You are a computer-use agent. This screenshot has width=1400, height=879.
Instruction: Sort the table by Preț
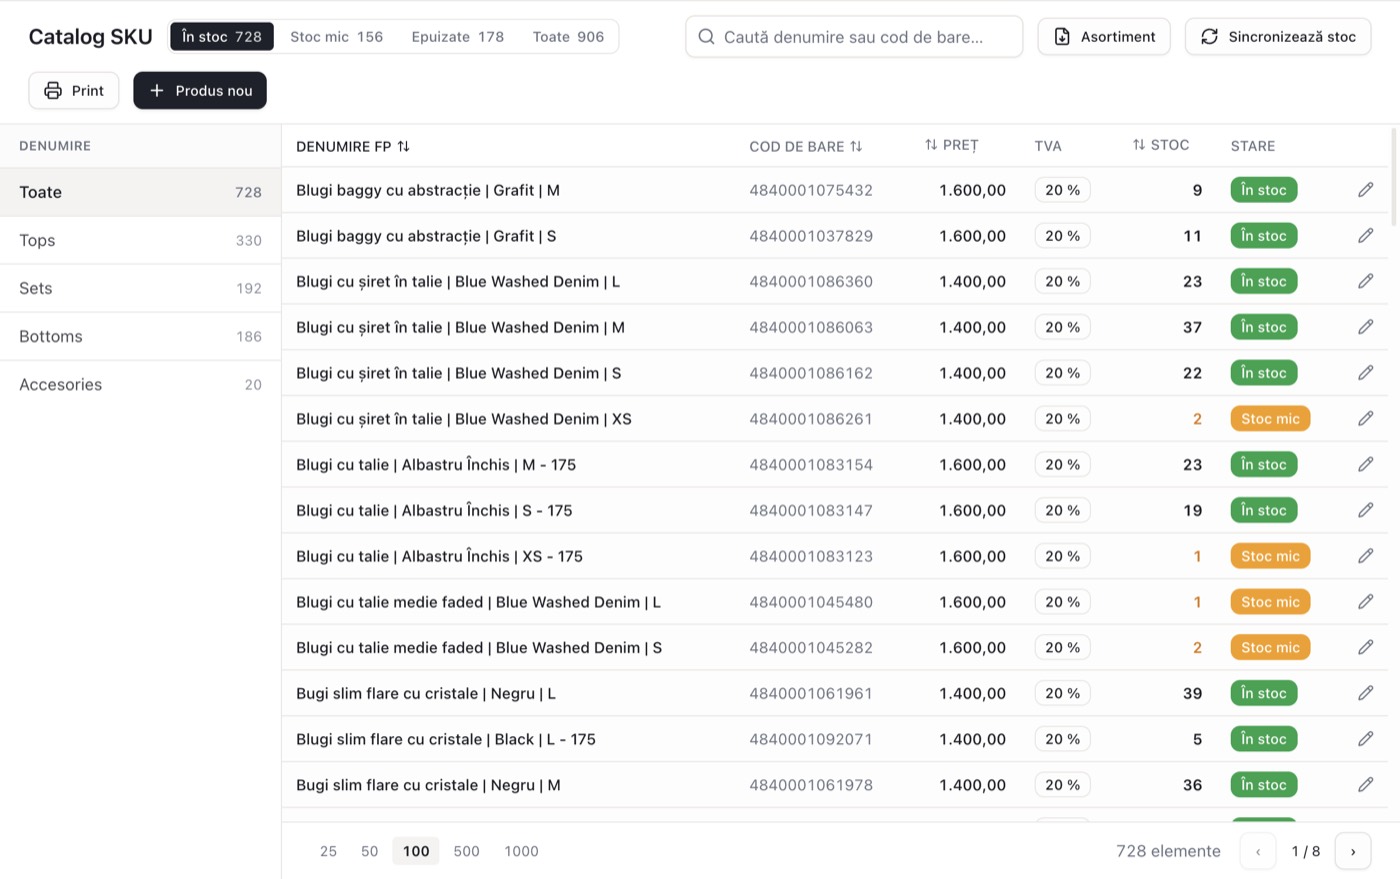(x=951, y=146)
